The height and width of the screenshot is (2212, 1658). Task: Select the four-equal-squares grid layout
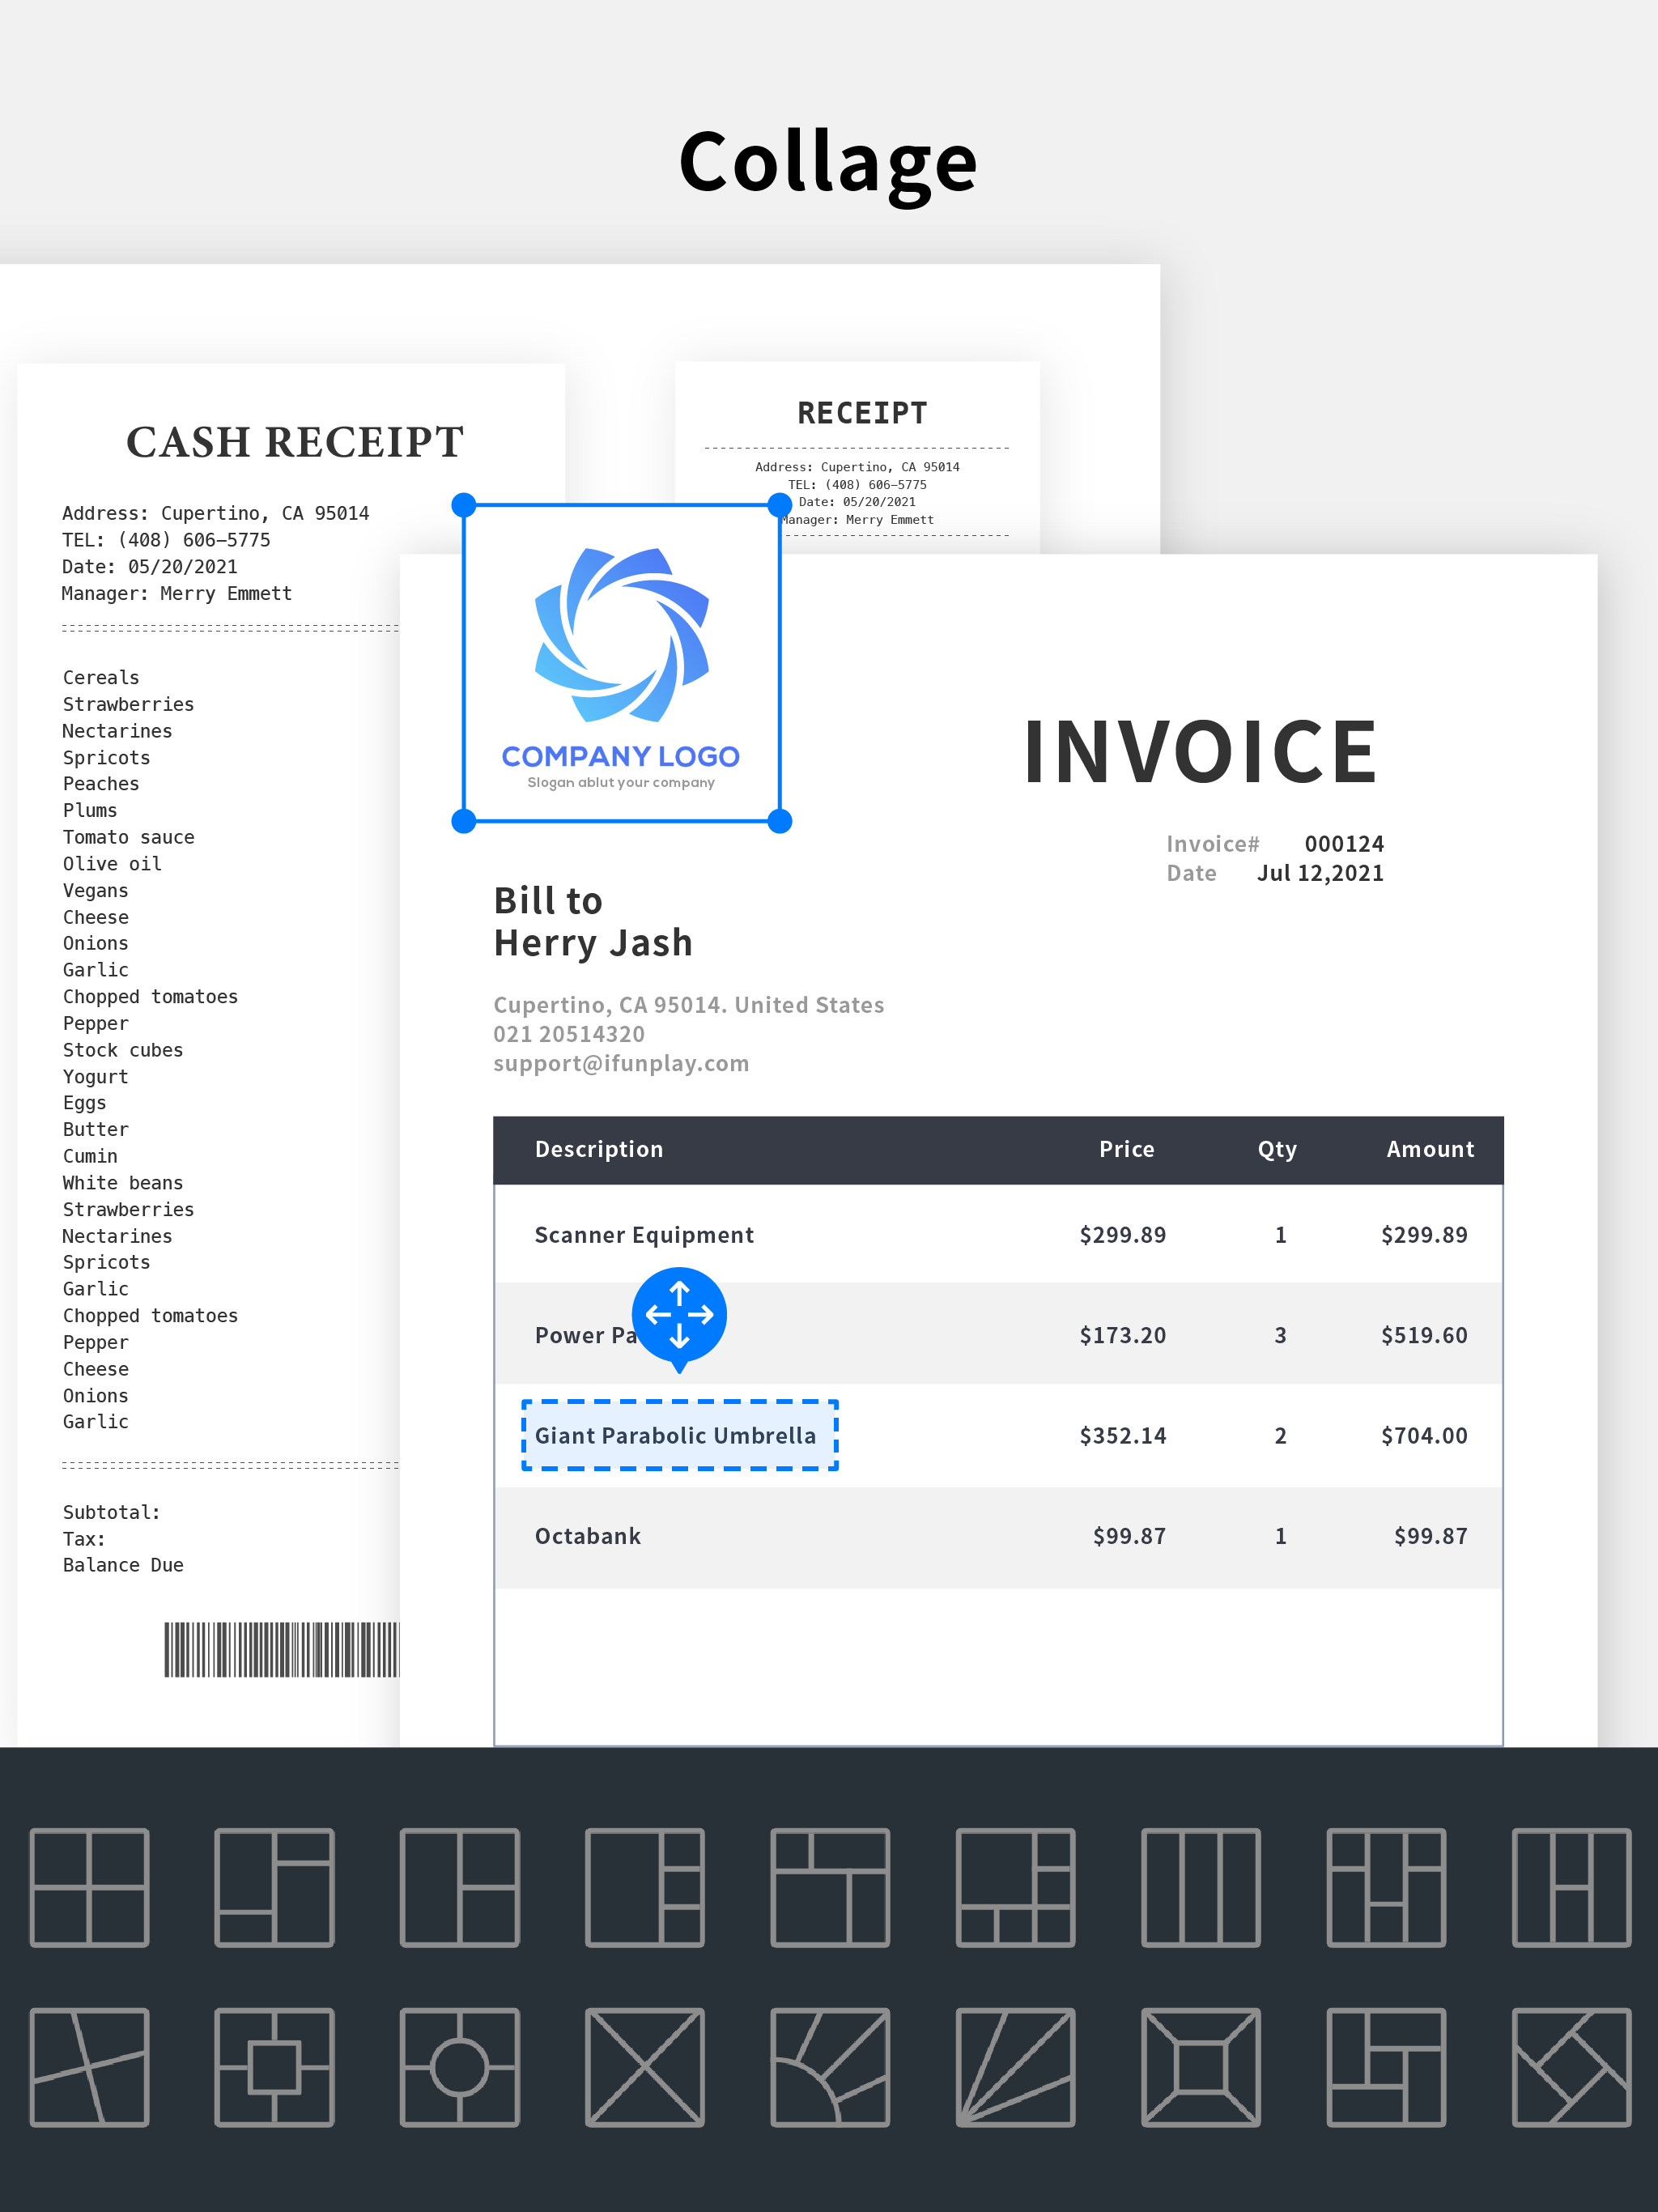coord(89,1887)
